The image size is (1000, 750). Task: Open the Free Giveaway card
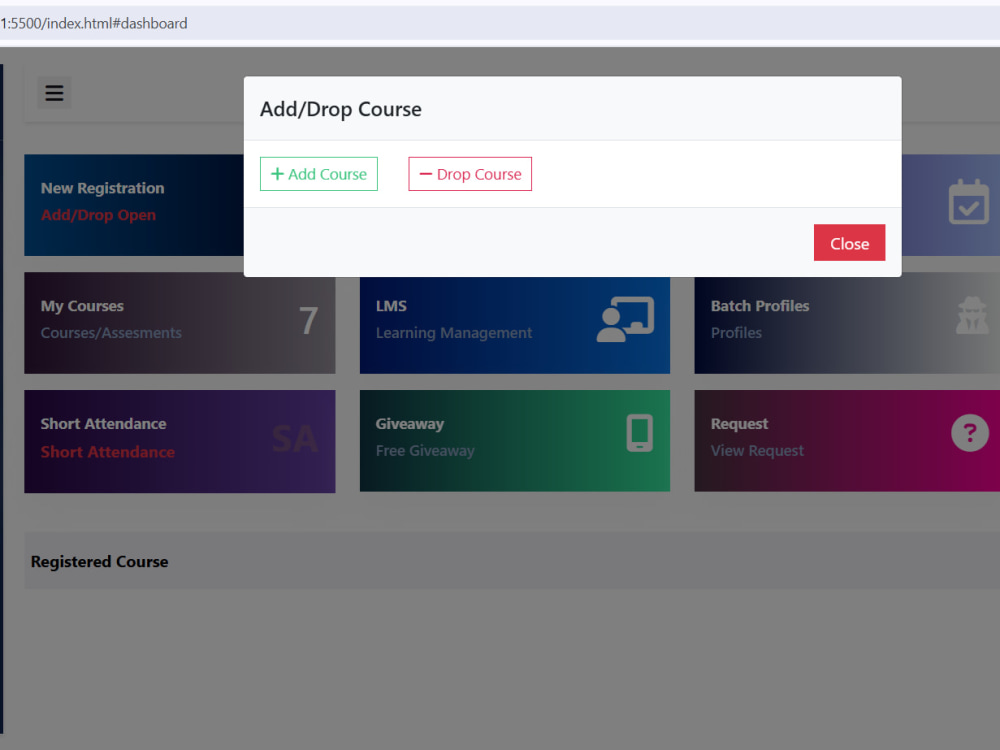(x=515, y=441)
